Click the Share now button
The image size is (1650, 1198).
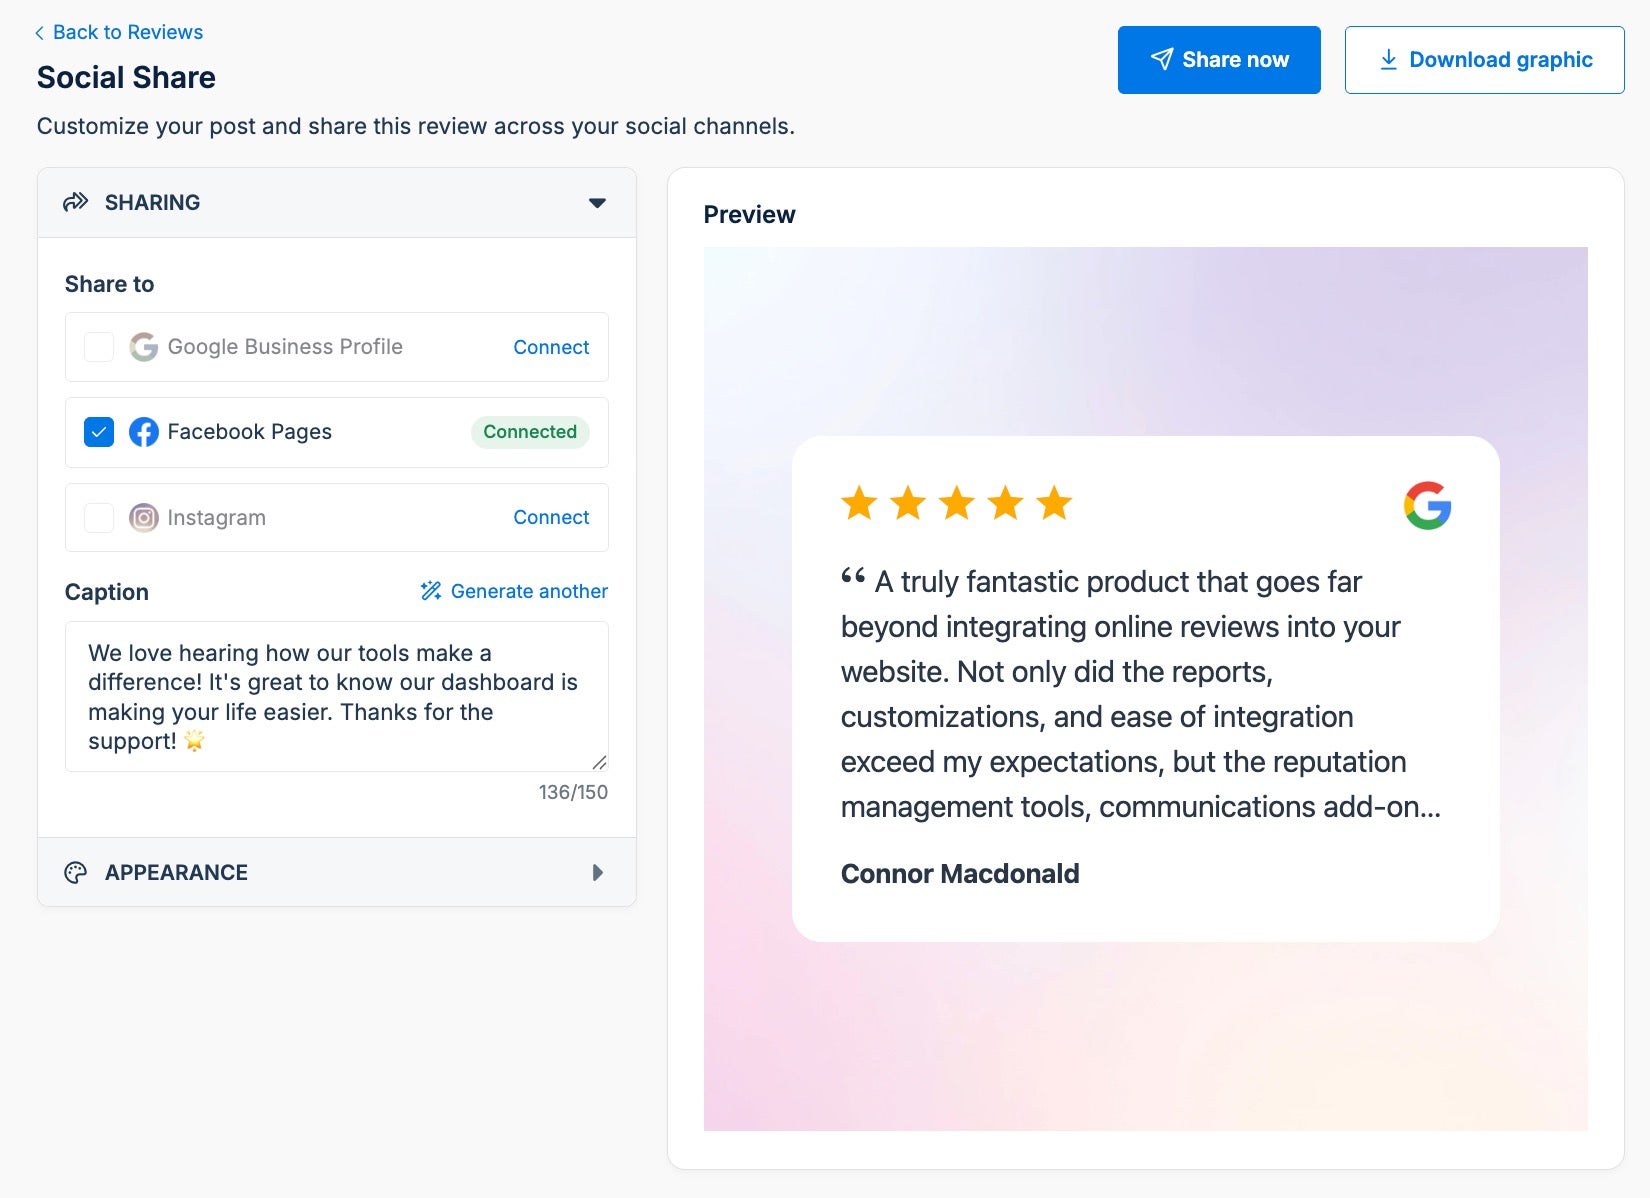point(1219,60)
